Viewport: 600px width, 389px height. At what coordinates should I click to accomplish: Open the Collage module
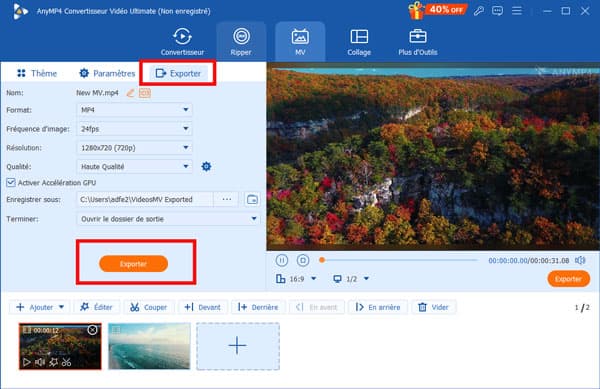(x=359, y=41)
